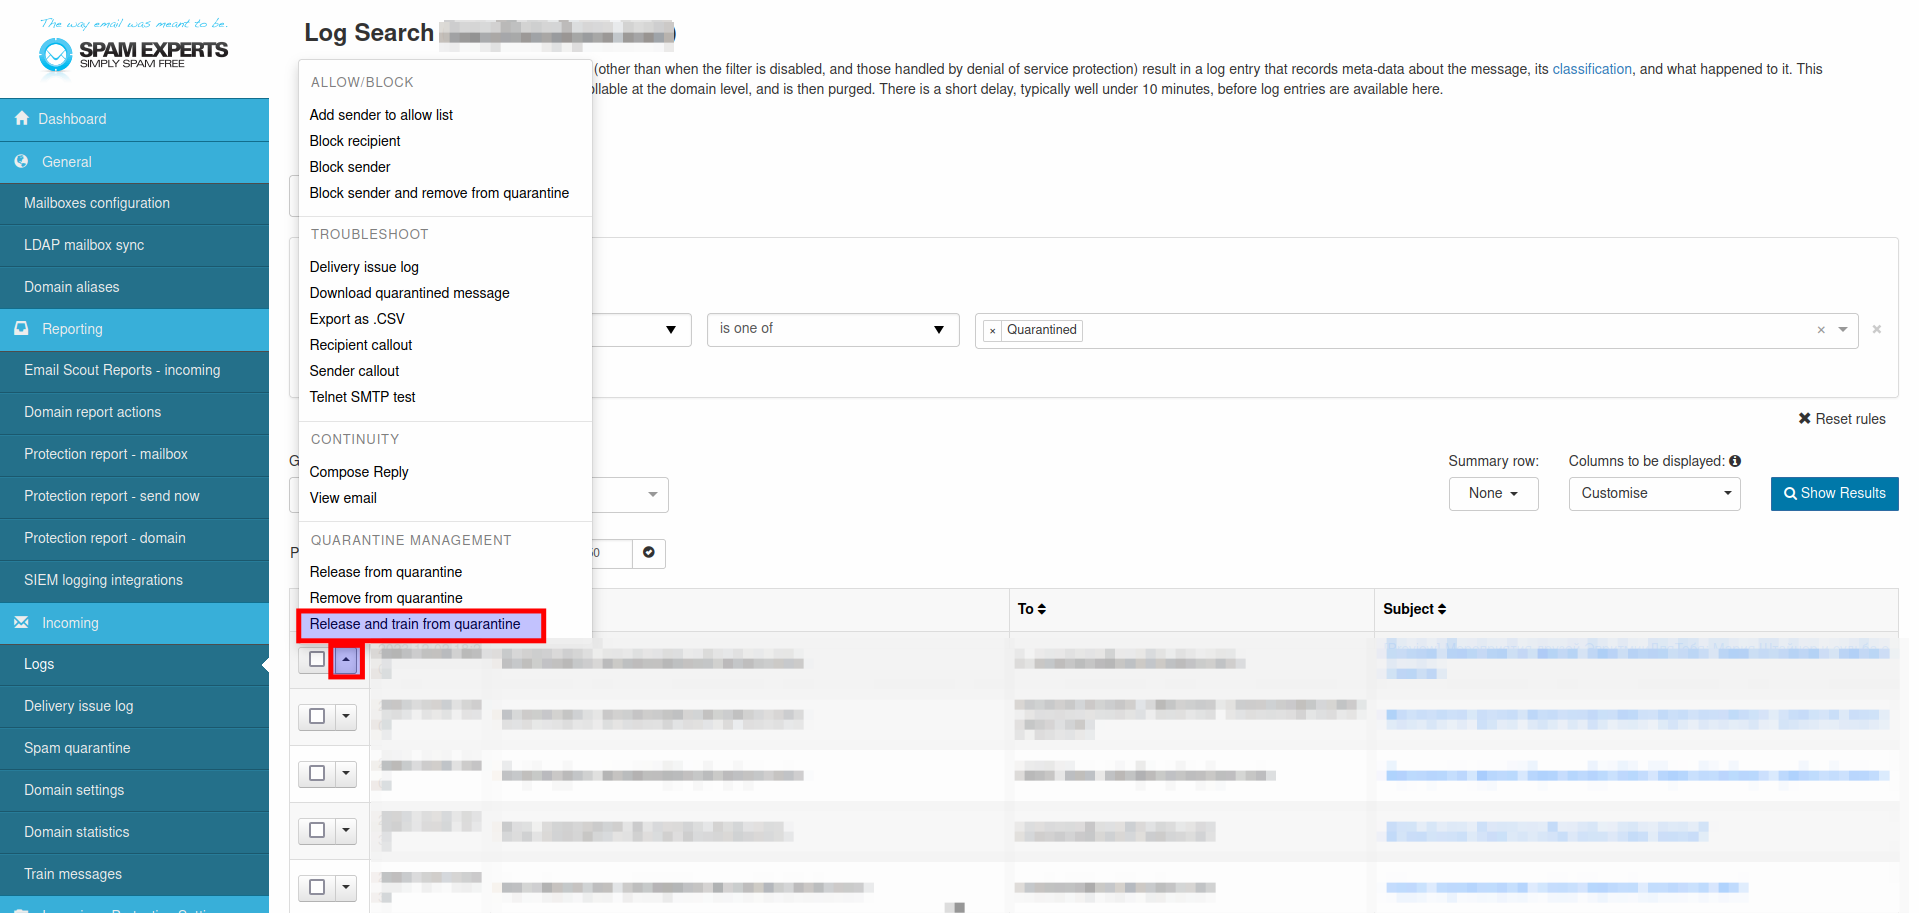
Task: Open the fifth row's action dropdown
Action: tap(346, 887)
